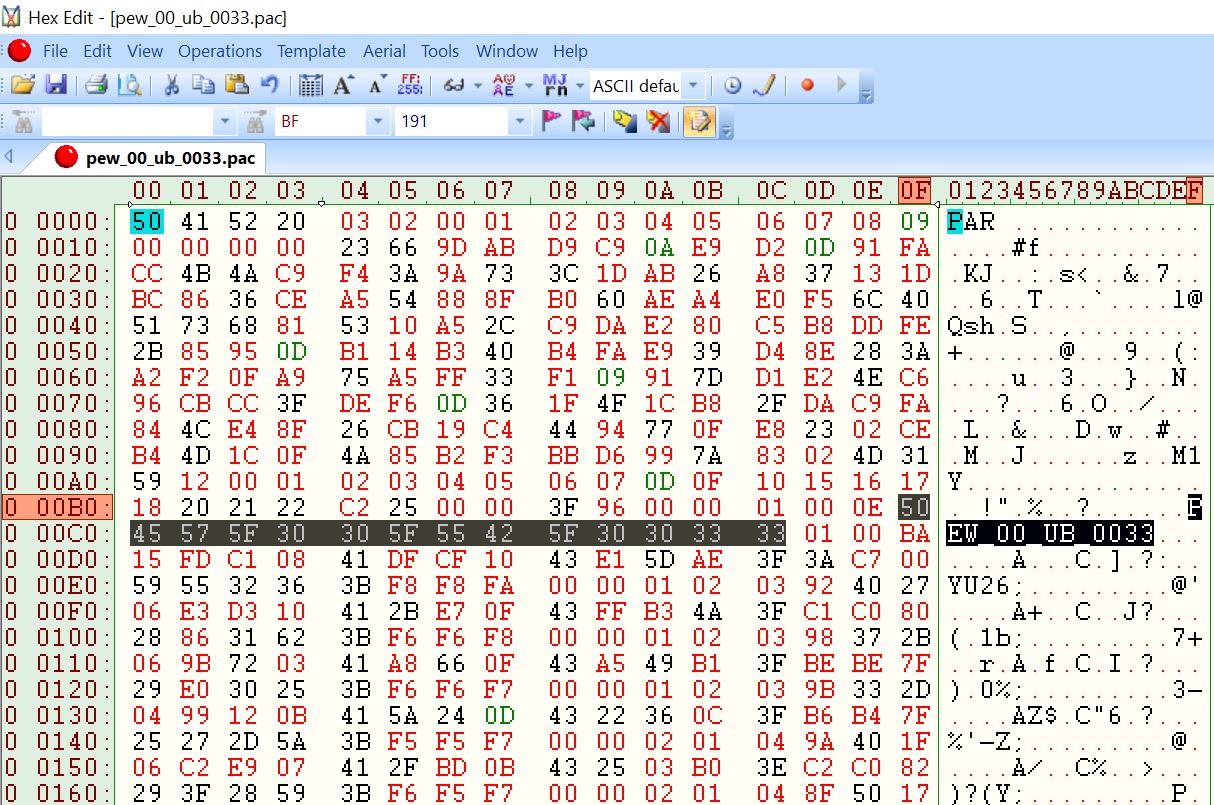Viewport: 1214px width, 805px height.
Task: Save the file with the floppy disk icon
Action: [56, 86]
